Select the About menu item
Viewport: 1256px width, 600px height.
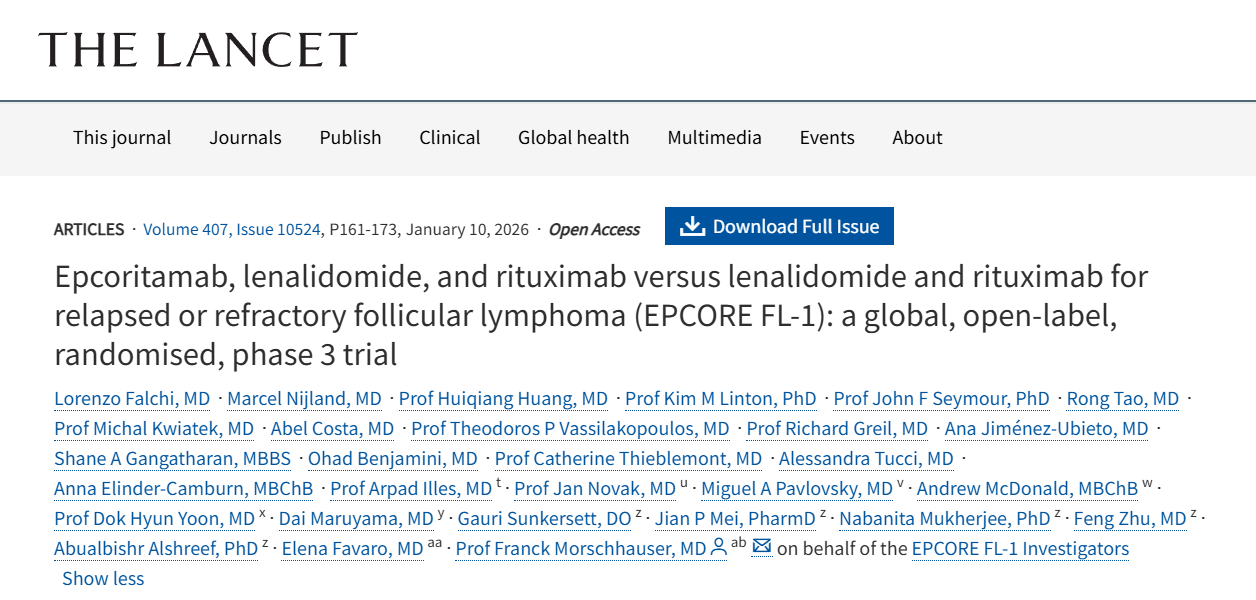(x=917, y=138)
